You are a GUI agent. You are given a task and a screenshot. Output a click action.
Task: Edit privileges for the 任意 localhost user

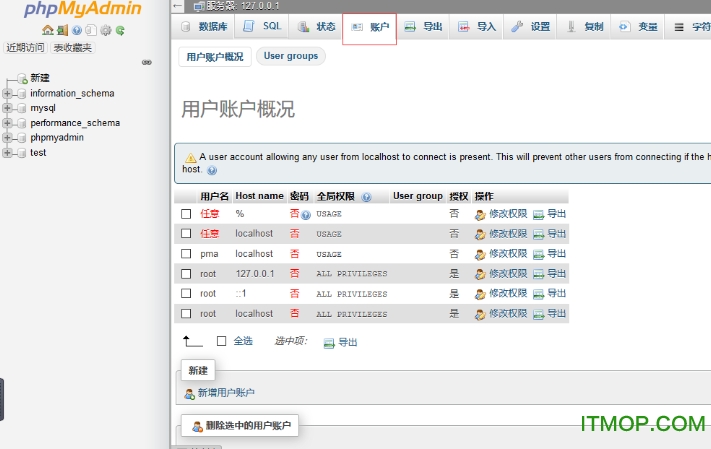501,234
